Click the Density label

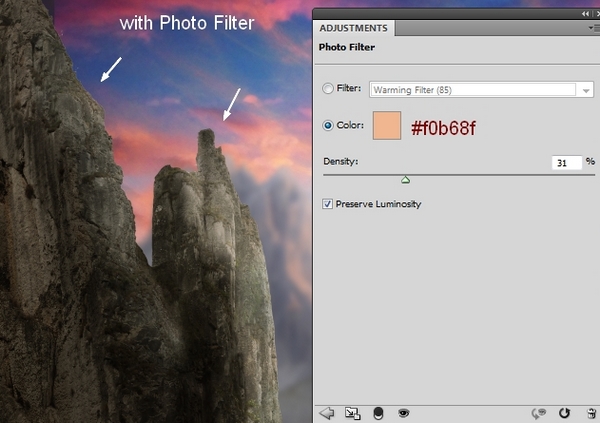[340, 161]
